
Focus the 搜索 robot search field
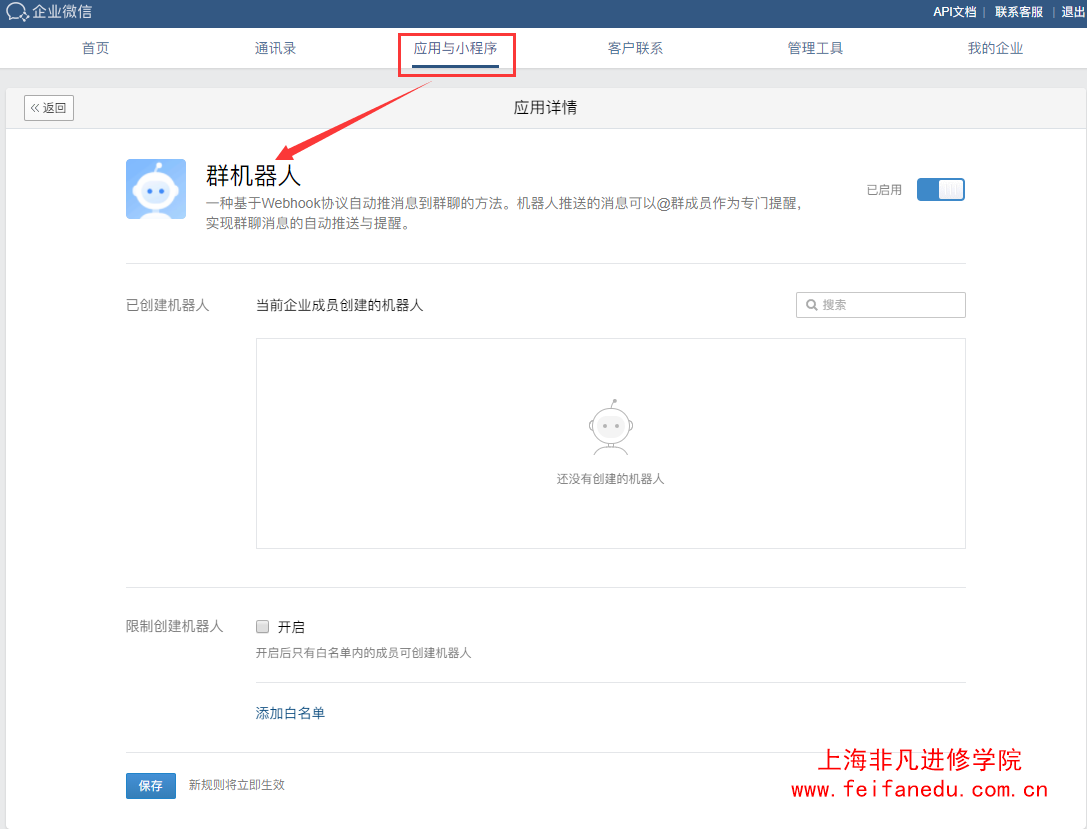(880, 305)
